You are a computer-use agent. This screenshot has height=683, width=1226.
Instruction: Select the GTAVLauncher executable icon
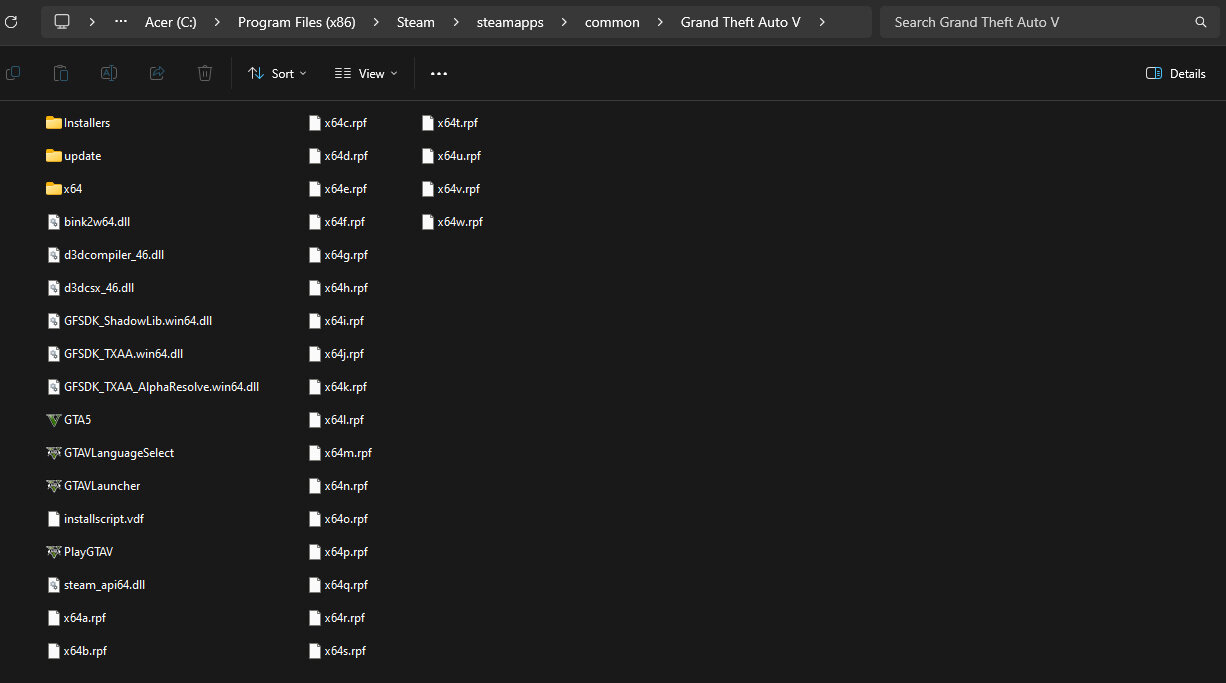tap(54, 486)
